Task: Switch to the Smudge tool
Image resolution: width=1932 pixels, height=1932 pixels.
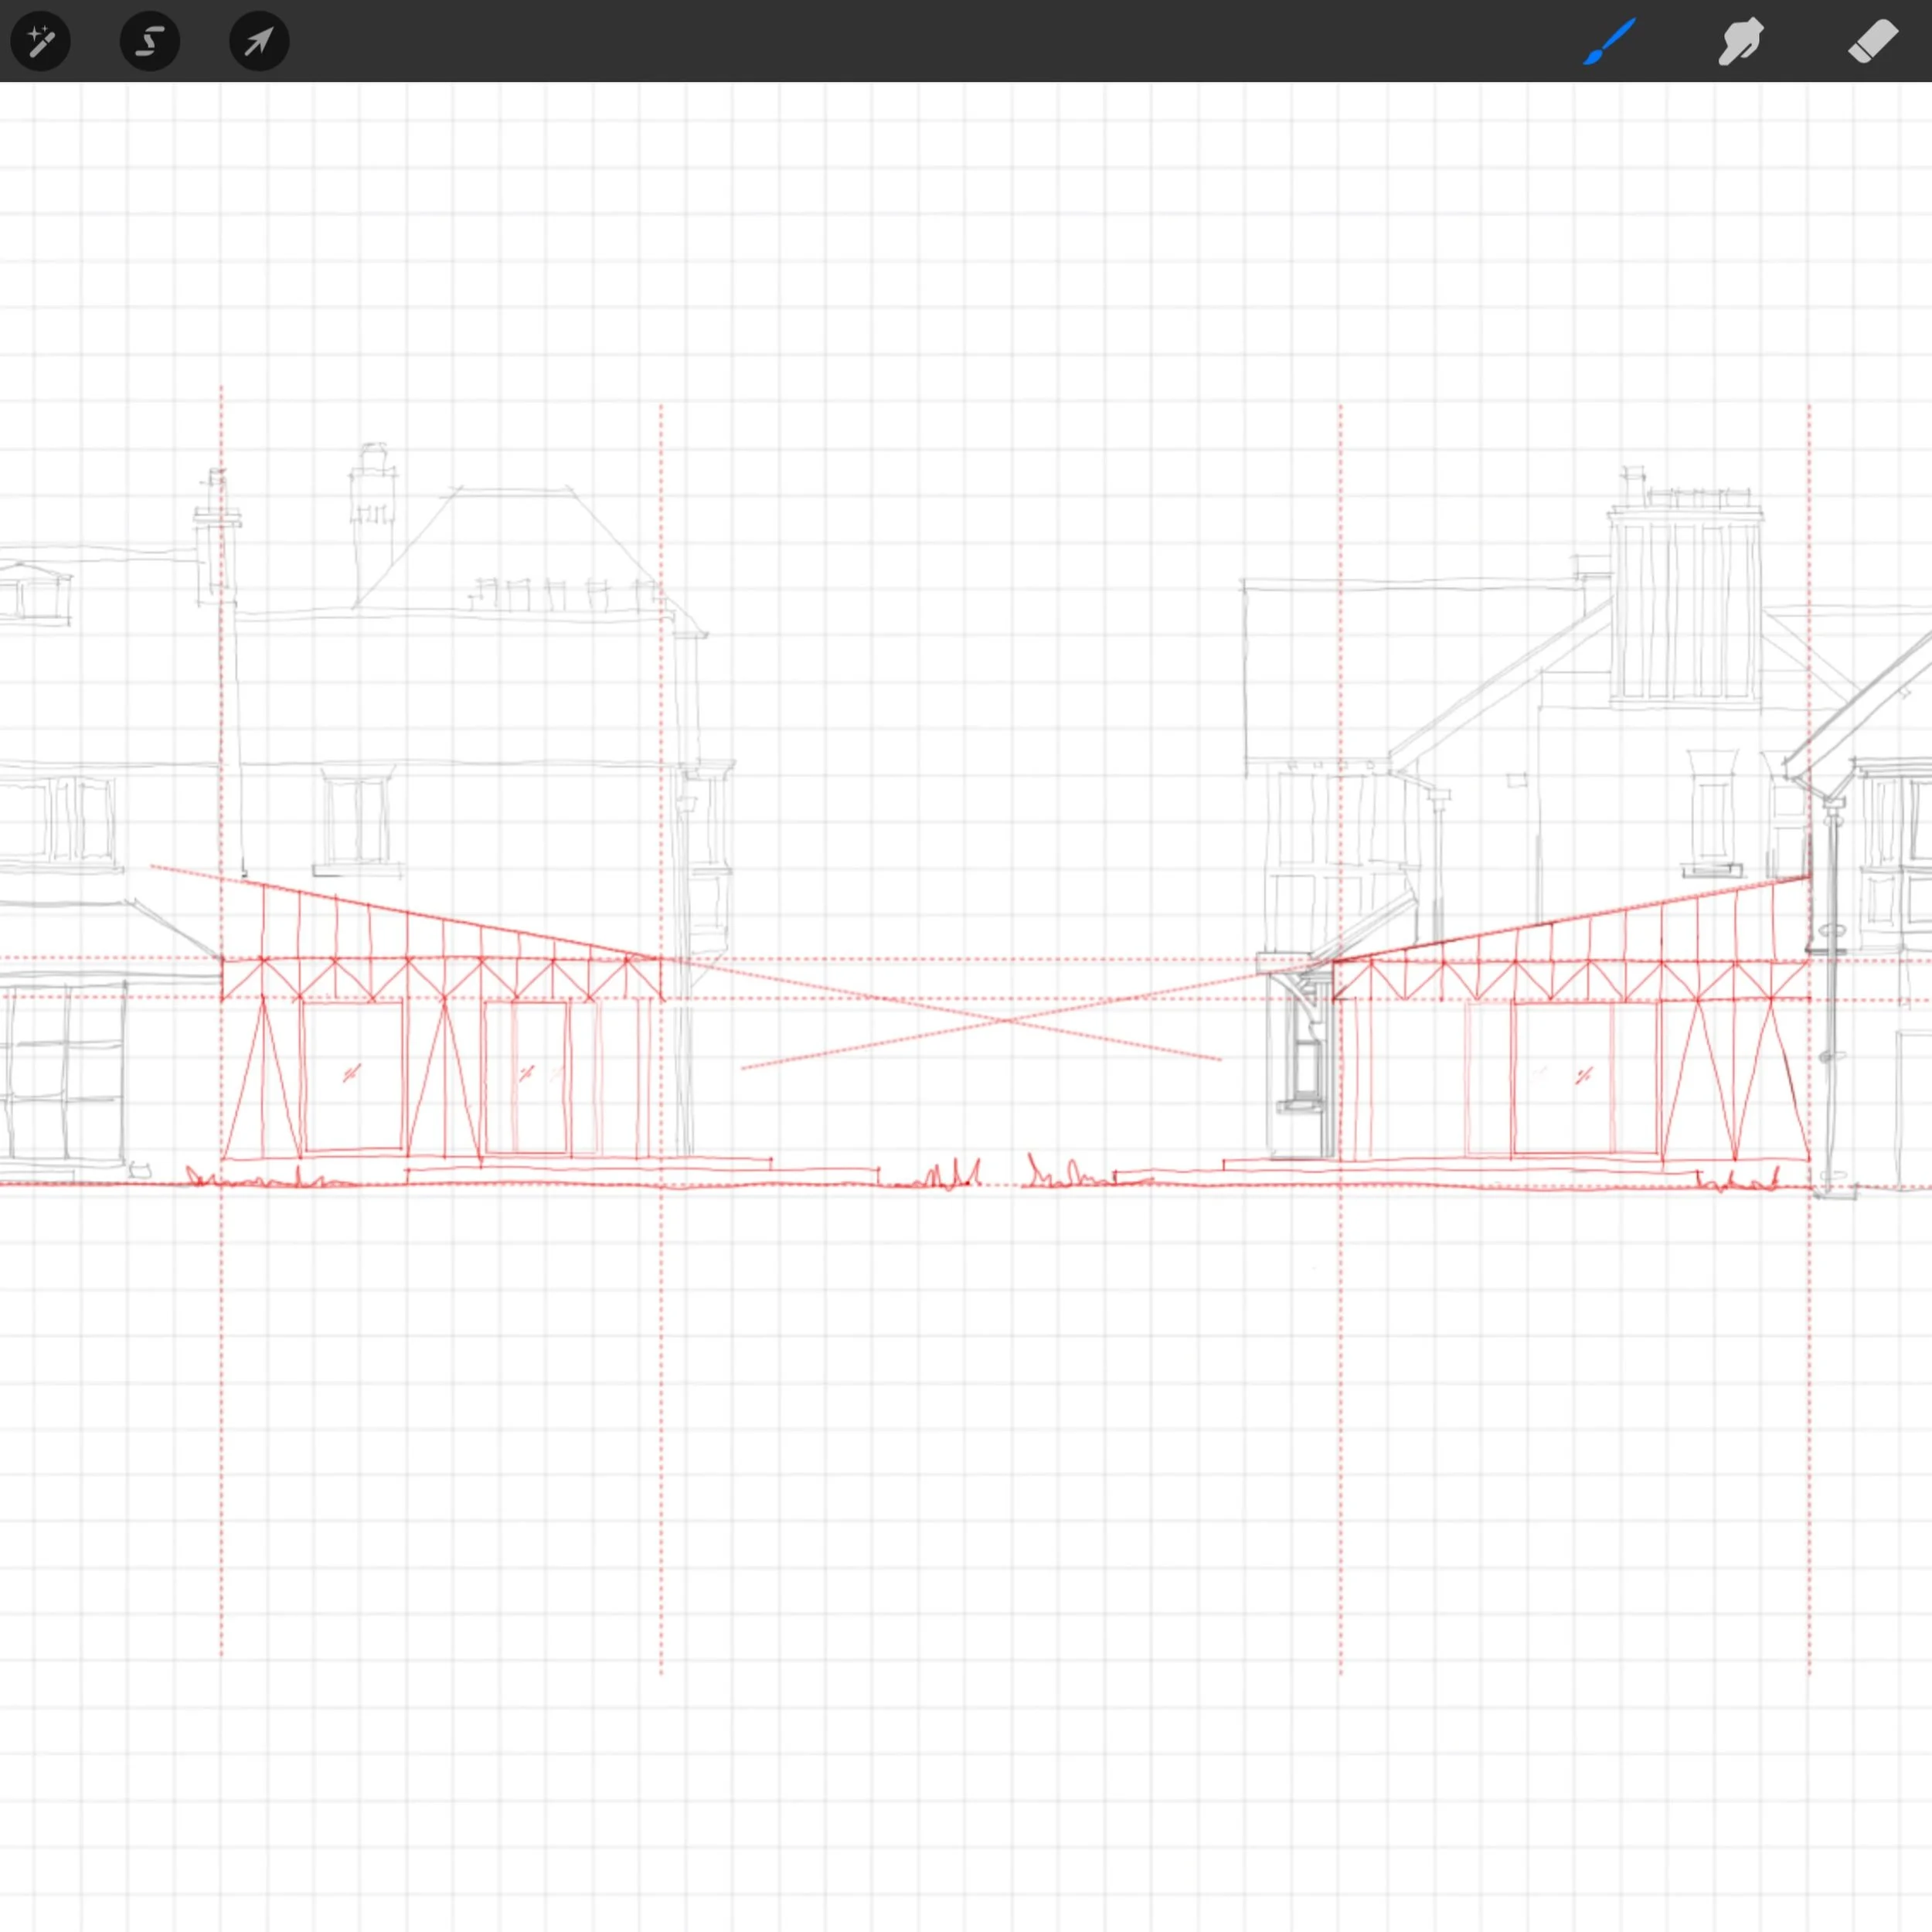Action: pyautogui.click(x=1741, y=41)
